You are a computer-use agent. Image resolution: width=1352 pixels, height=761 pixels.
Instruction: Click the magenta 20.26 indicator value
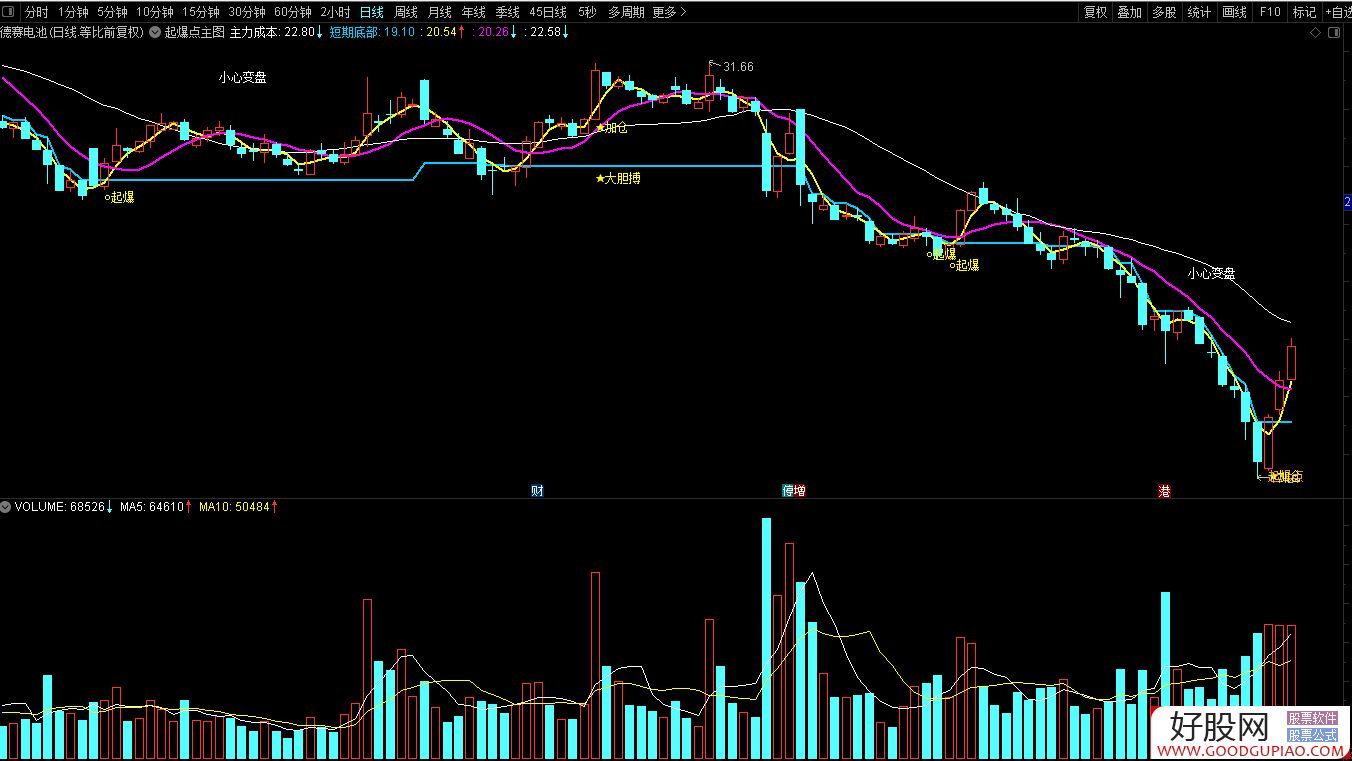494,32
